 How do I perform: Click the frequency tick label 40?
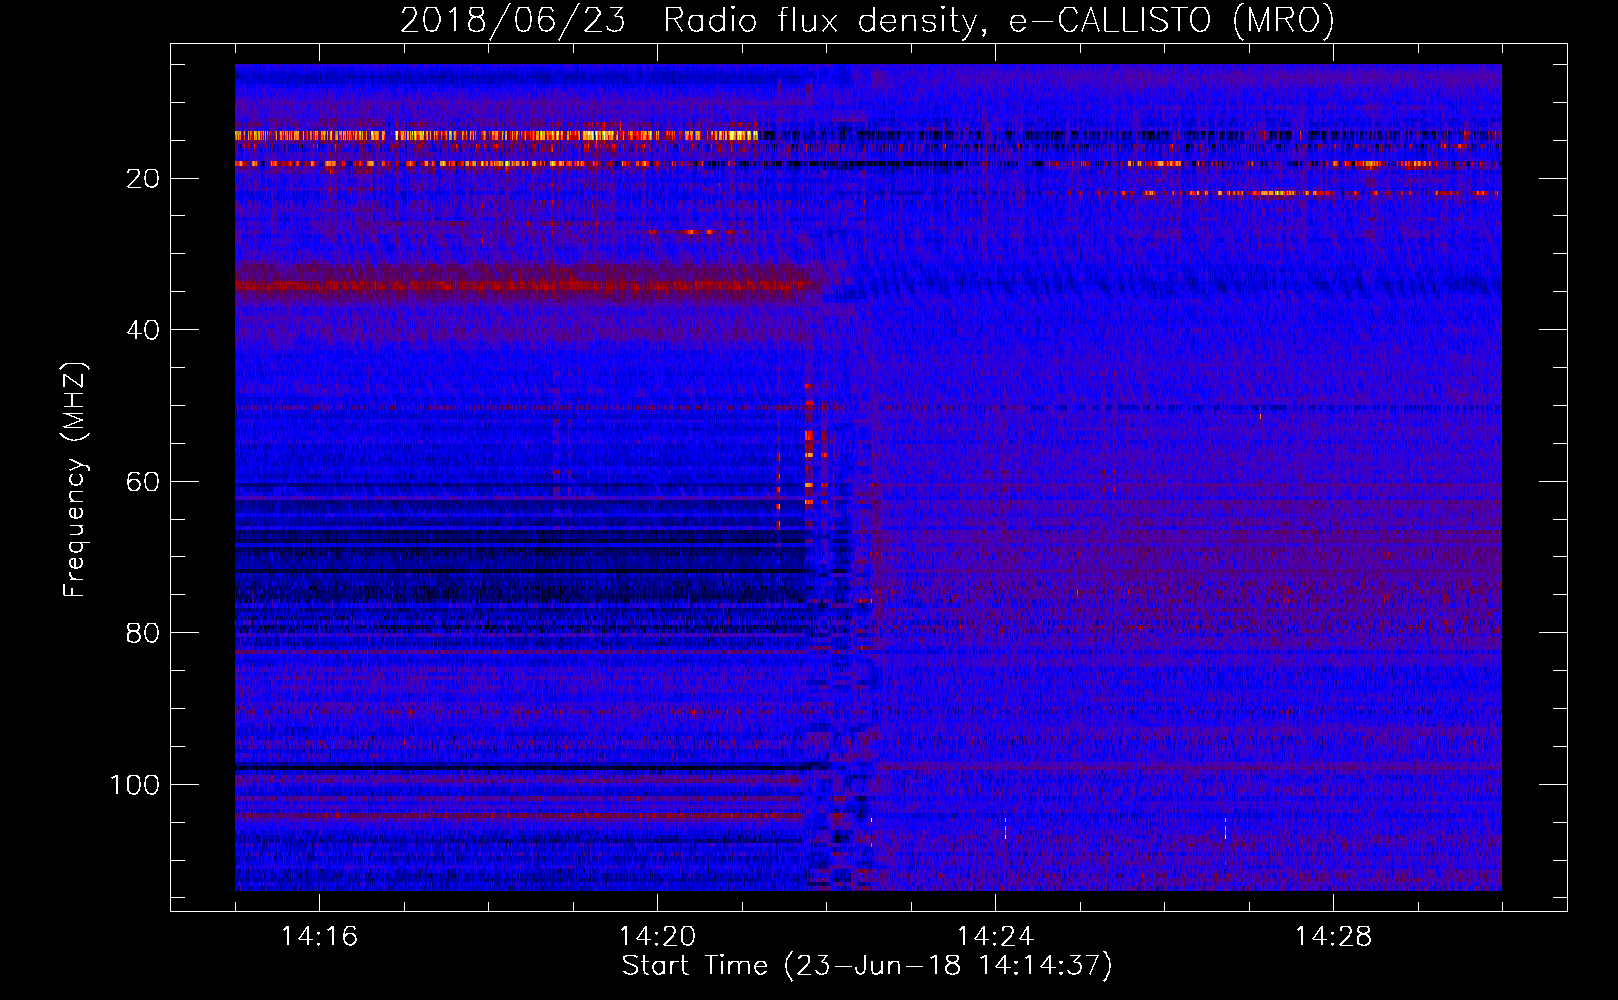click(x=144, y=330)
